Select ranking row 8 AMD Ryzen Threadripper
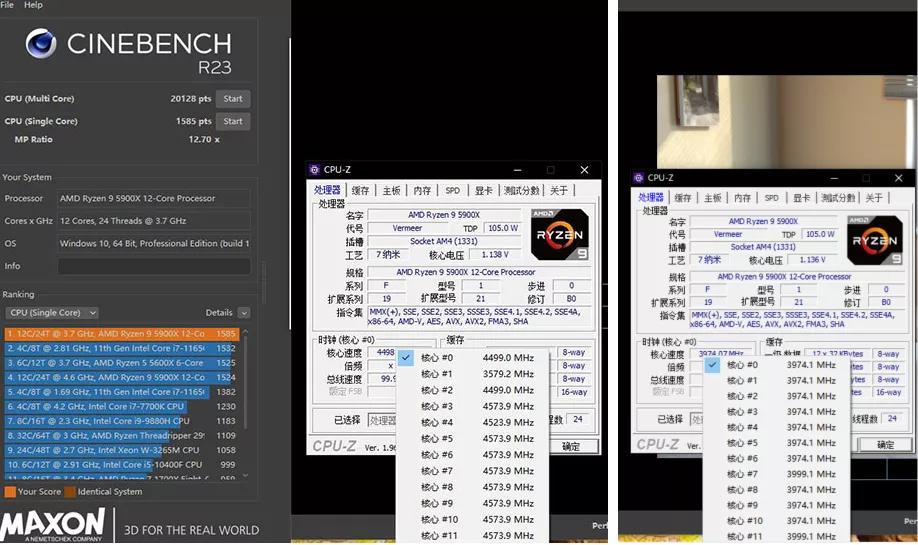Image resolution: width=918 pixels, height=545 pixels. pyautogui.click(x=121, y=436)
